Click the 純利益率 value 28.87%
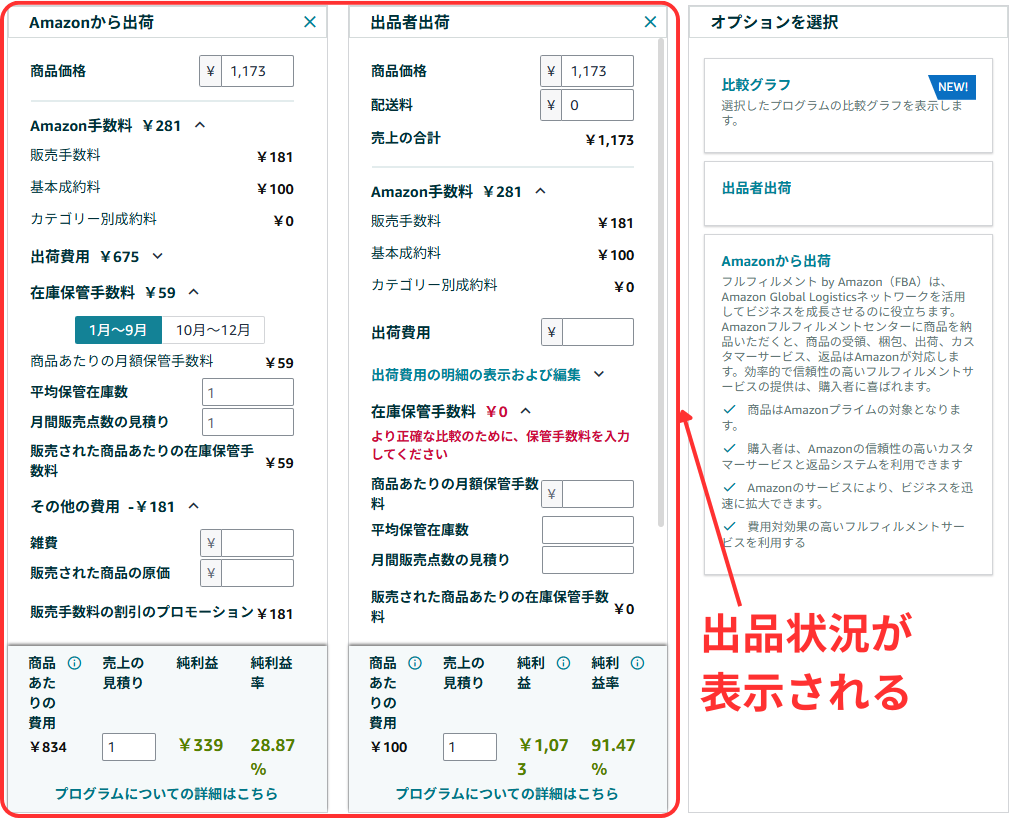Viewport: 1015px width, 818px height. tap(273, 757)
